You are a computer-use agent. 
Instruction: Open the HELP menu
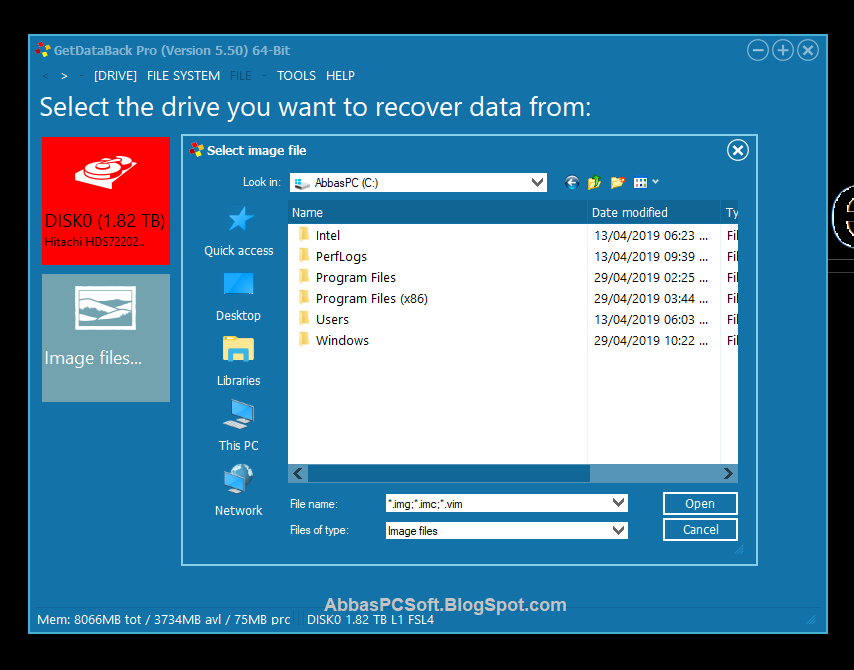pos(340,76)
